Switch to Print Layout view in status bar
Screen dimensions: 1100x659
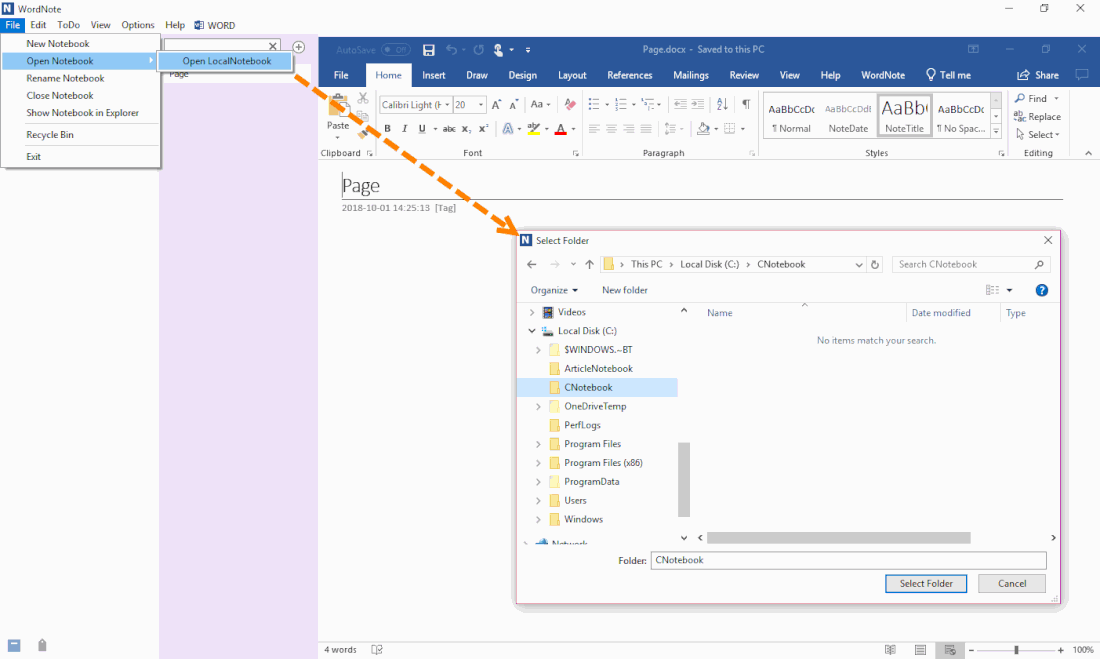coord(920,650)
